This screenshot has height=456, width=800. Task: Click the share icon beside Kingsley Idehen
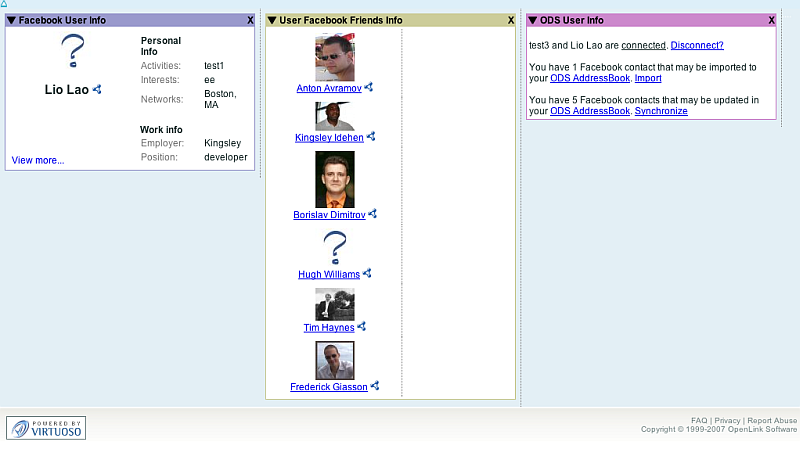tap(371, 136)
